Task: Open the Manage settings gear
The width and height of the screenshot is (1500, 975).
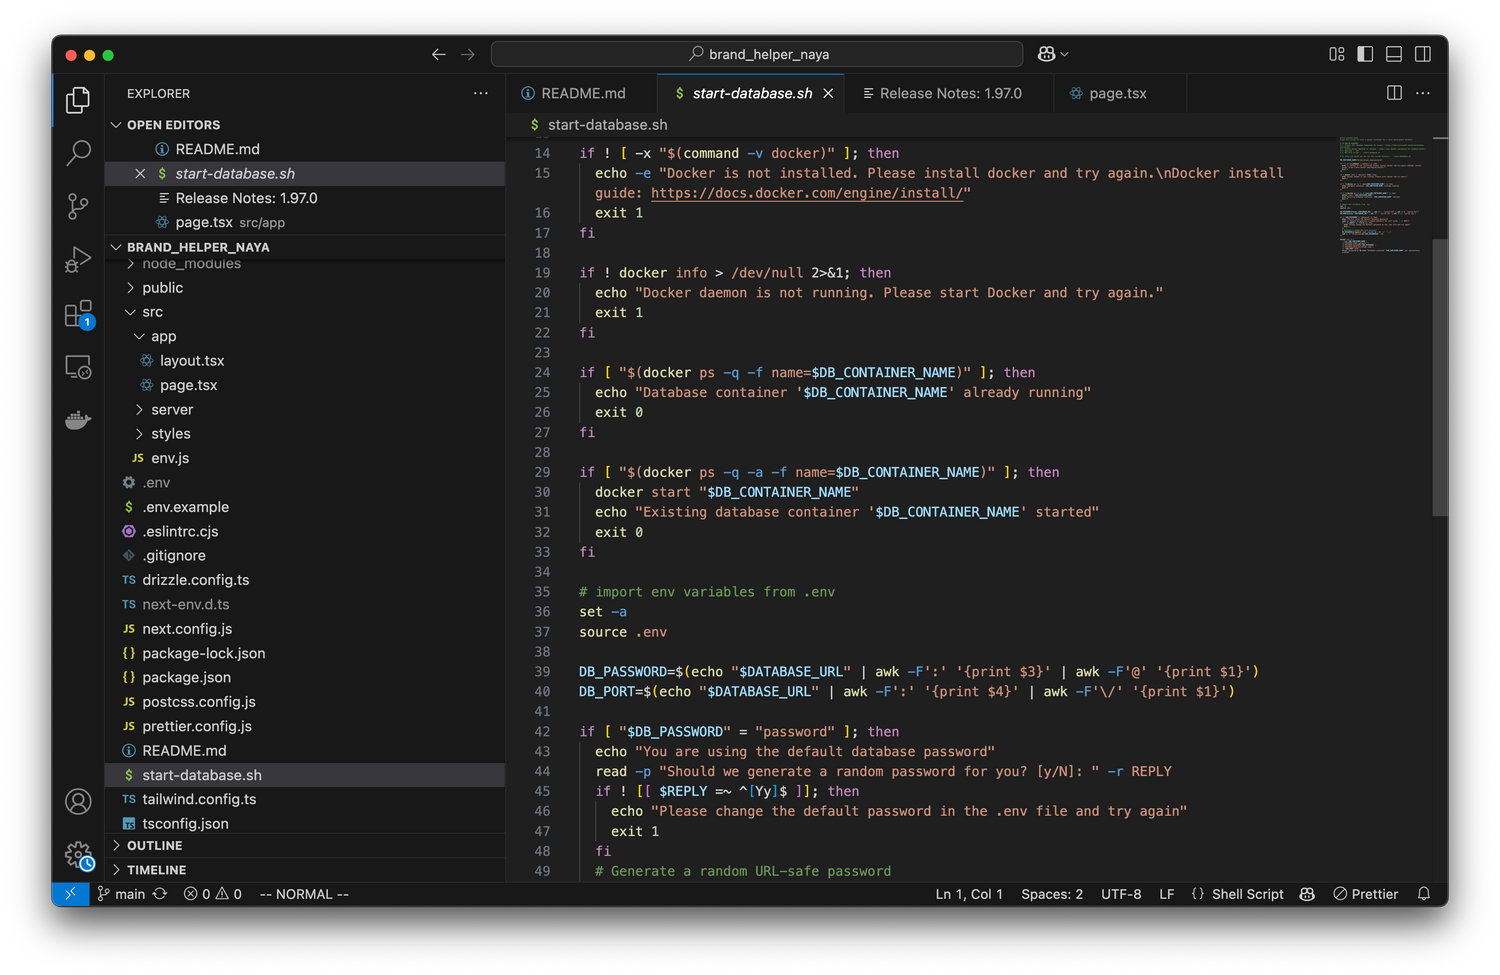Action: click(77, 855)
